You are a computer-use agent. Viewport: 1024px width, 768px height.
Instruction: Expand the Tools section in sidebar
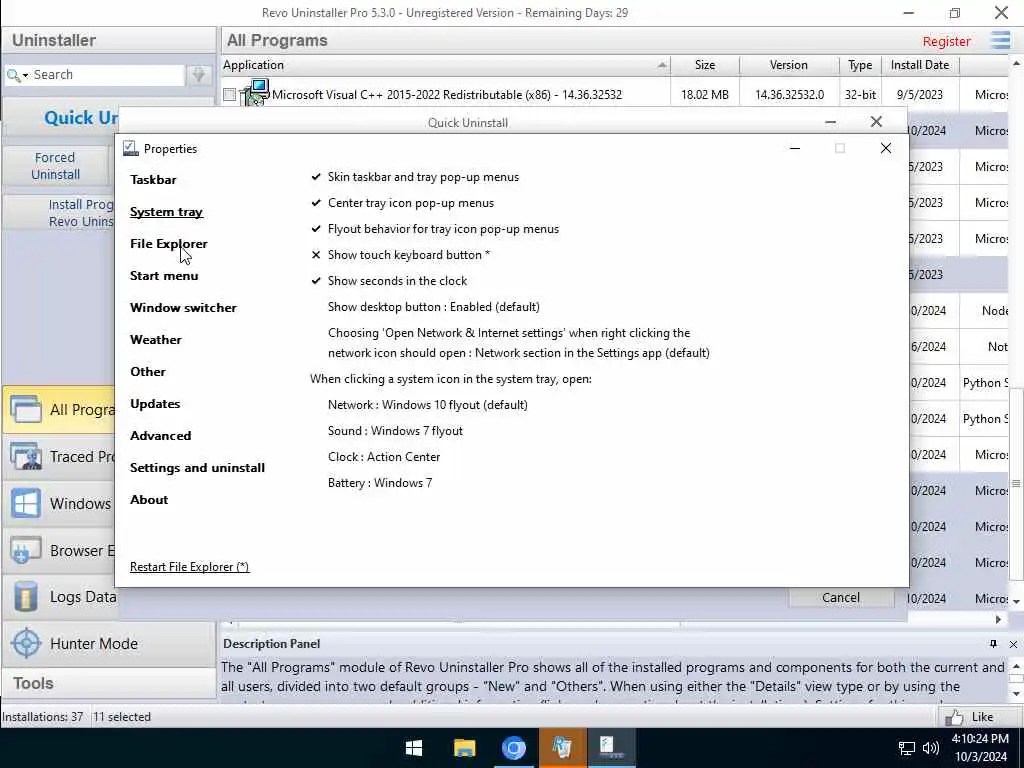click(x=108, y=683)
